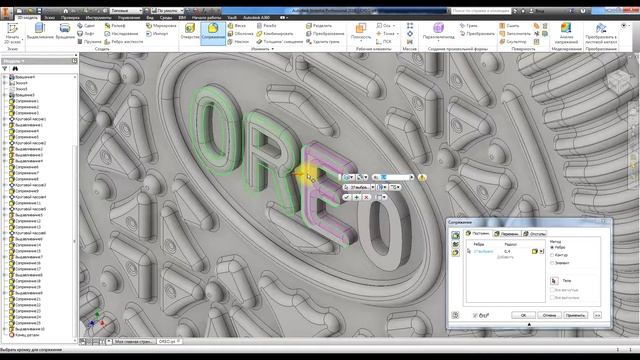Choose the Скульптор tool
The width and height of the screenshot is (640, 360).
[513, 41]
